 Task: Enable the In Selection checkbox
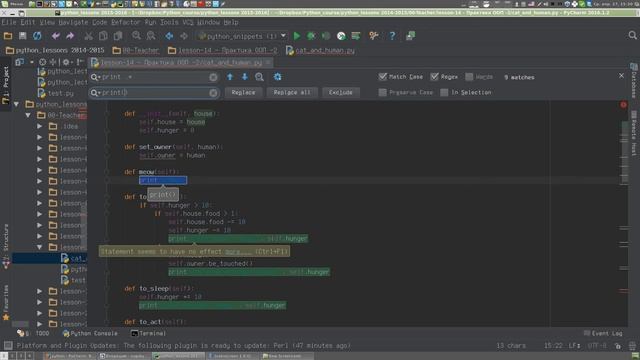tap(444, 93)
